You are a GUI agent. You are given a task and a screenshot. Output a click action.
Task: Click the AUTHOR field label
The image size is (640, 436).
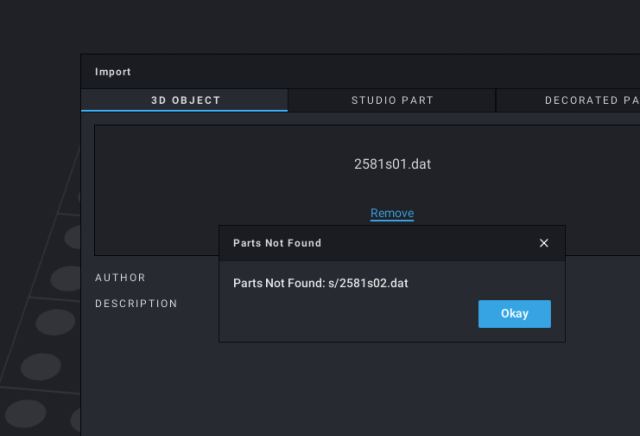120,278
